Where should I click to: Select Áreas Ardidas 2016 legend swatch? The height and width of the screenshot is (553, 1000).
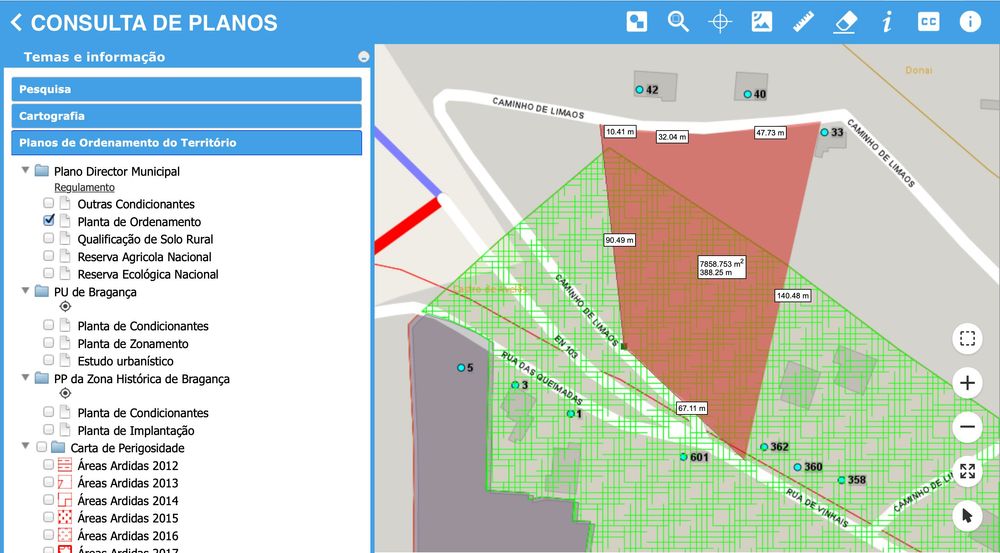coord(65,535)
